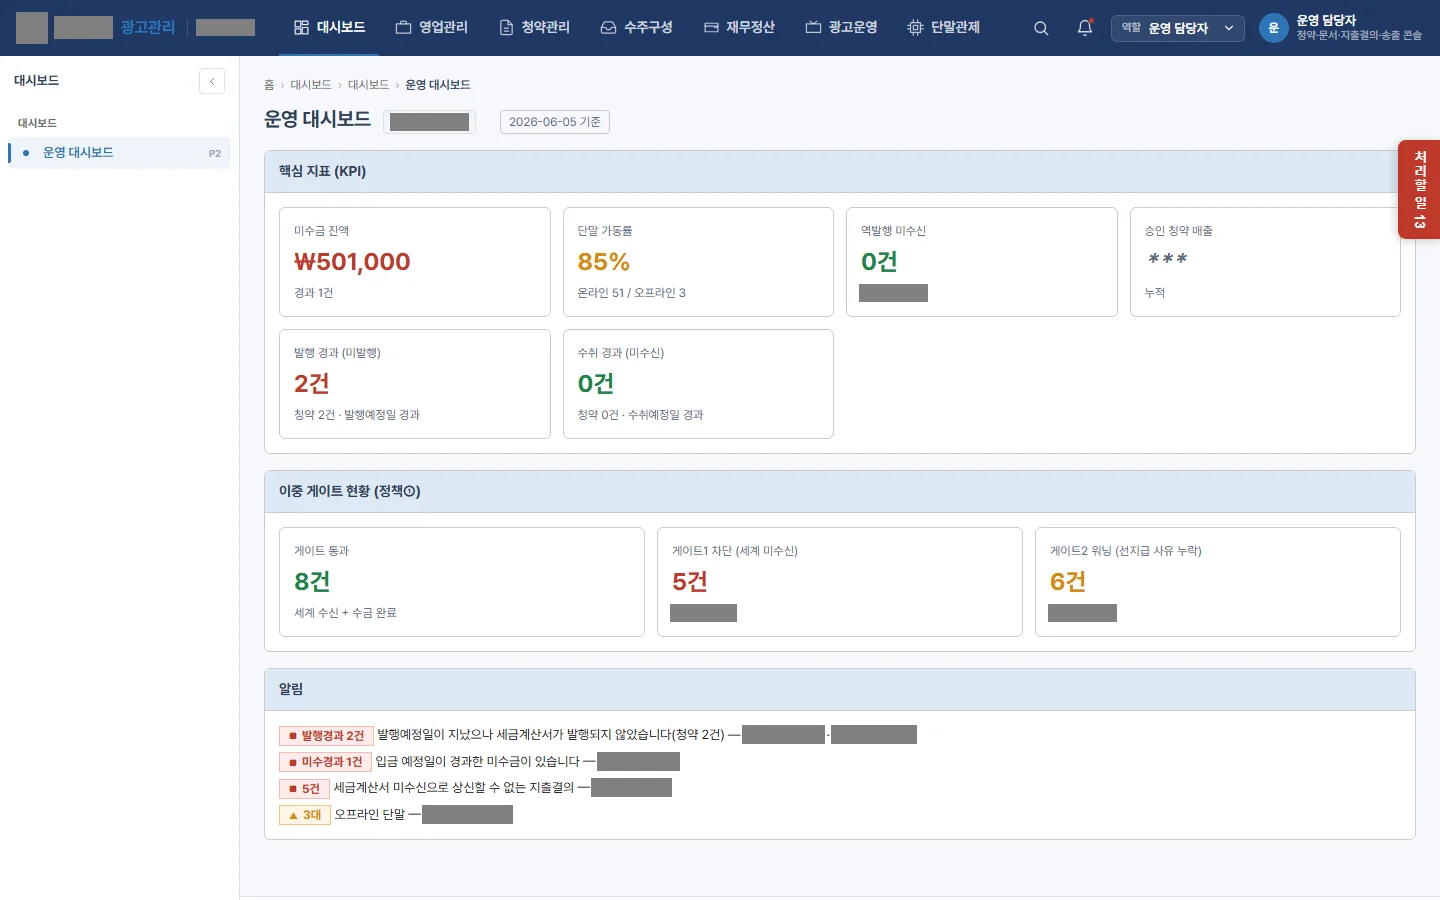Viewport: 1440px width, 900px height.
Task: Click the 2026-06-05 기준 date badge
Action: pyautogui.click(x=555, y=122)
